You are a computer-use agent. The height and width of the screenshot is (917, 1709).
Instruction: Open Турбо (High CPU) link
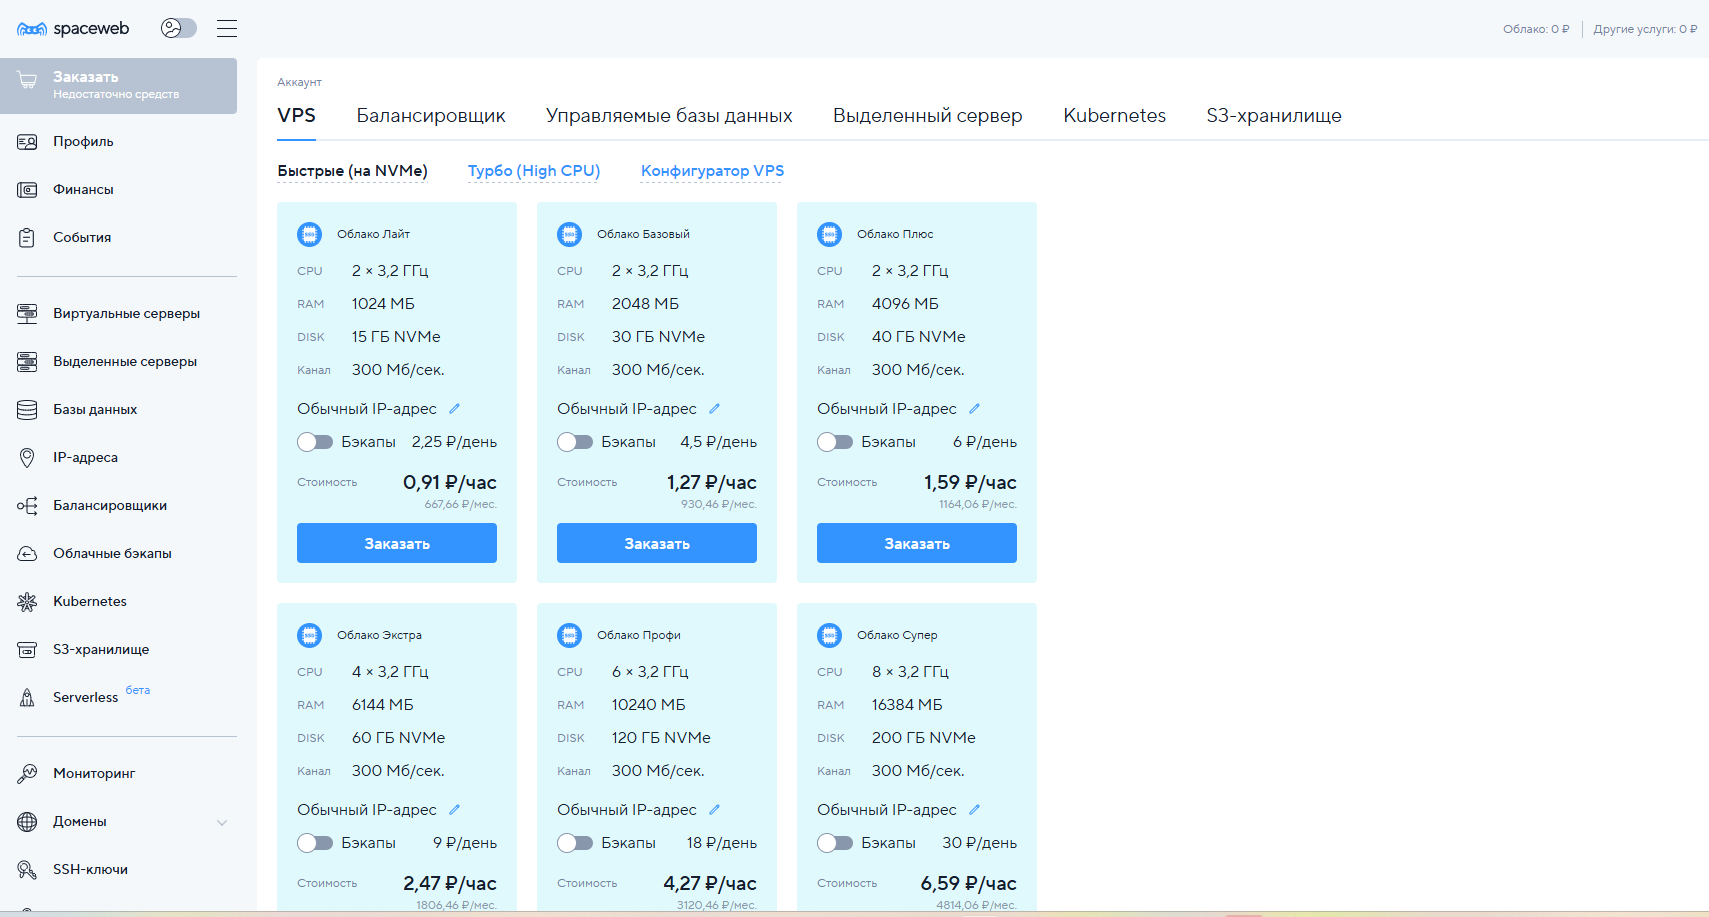coord(534,171)
